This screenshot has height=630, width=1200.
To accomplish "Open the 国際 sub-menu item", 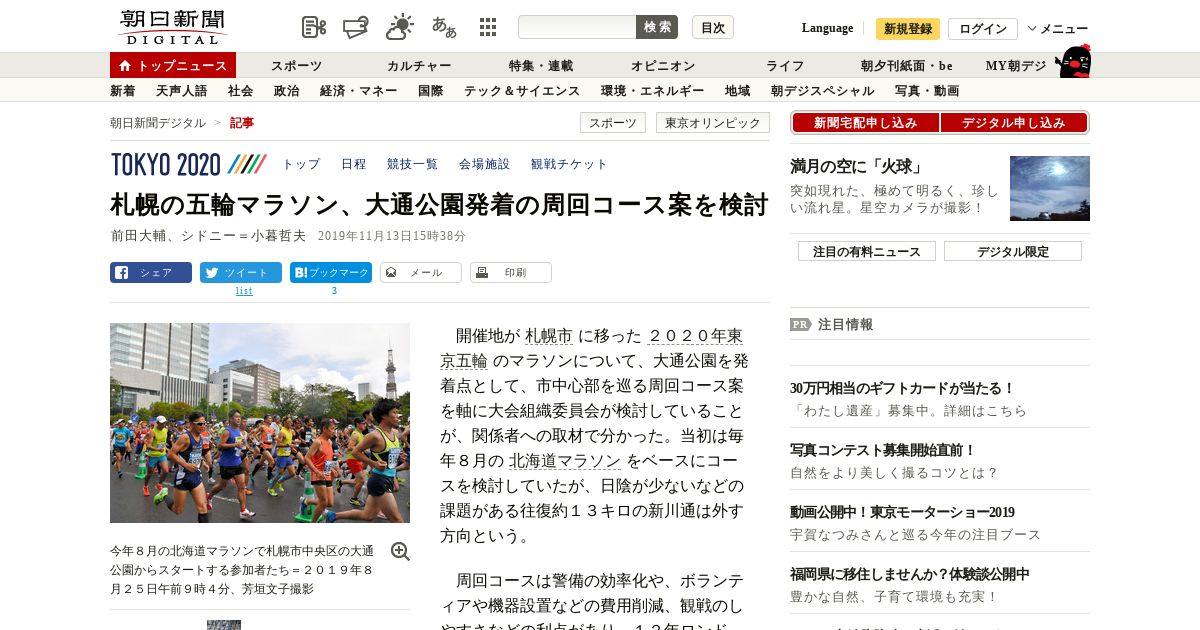I will click(430, 91).
